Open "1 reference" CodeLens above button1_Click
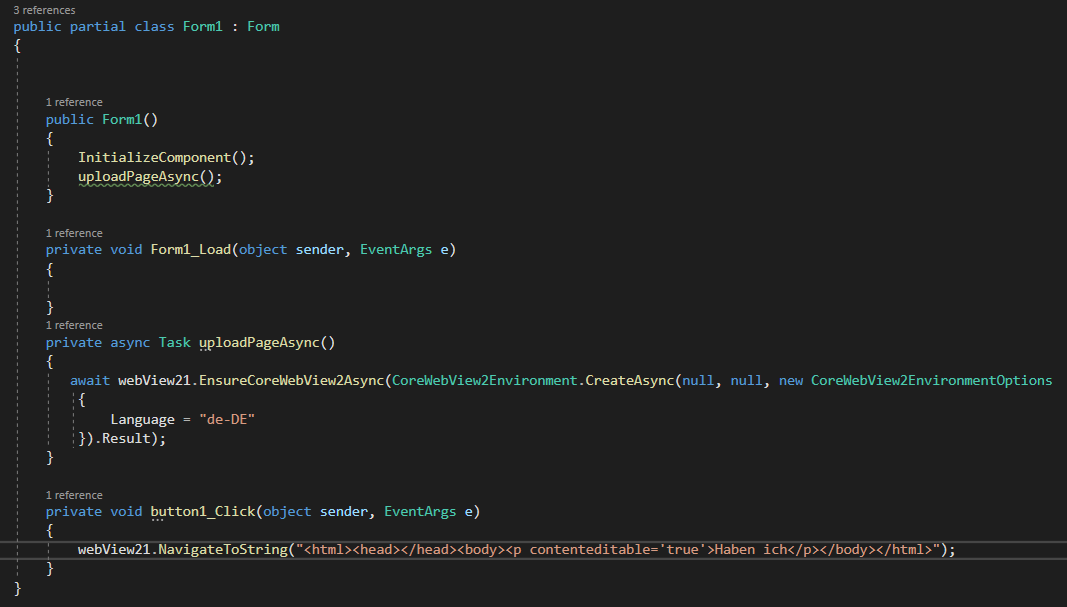The image size is (1067, 607). [74, 495]
